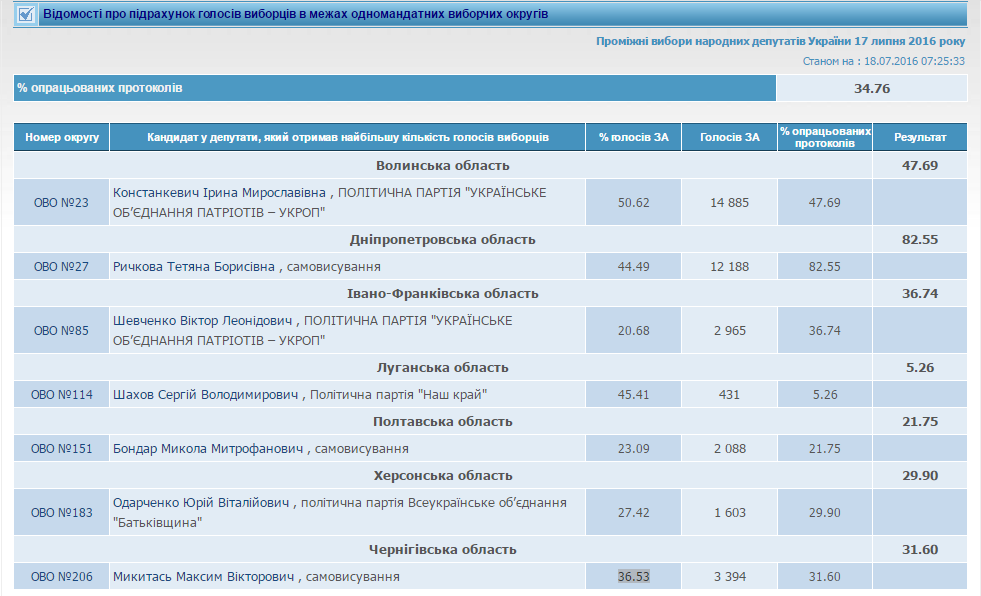Click the 'Кандидат у депутати' column header
The width and height of the screenshot is (981, 596).
[348, 137]
